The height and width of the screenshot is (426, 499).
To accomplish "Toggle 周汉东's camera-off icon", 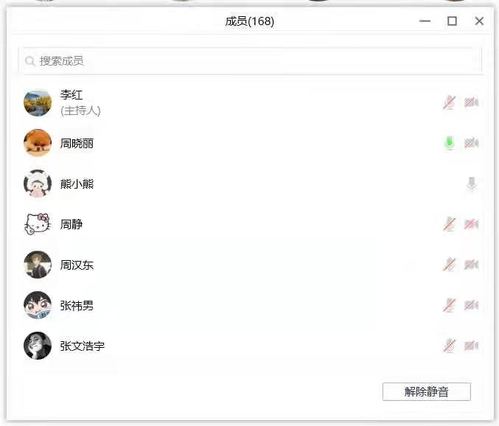I will point(471,265).
